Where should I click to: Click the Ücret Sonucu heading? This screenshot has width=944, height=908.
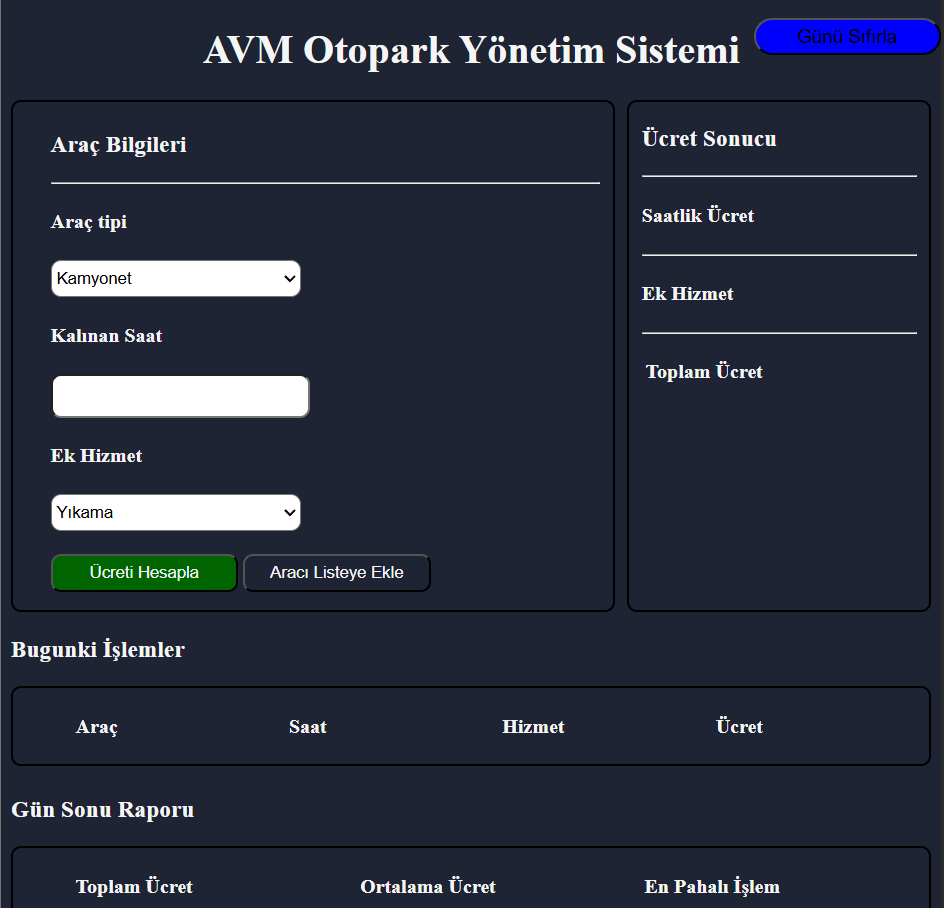pyautogui.click(x=709, y=138)
